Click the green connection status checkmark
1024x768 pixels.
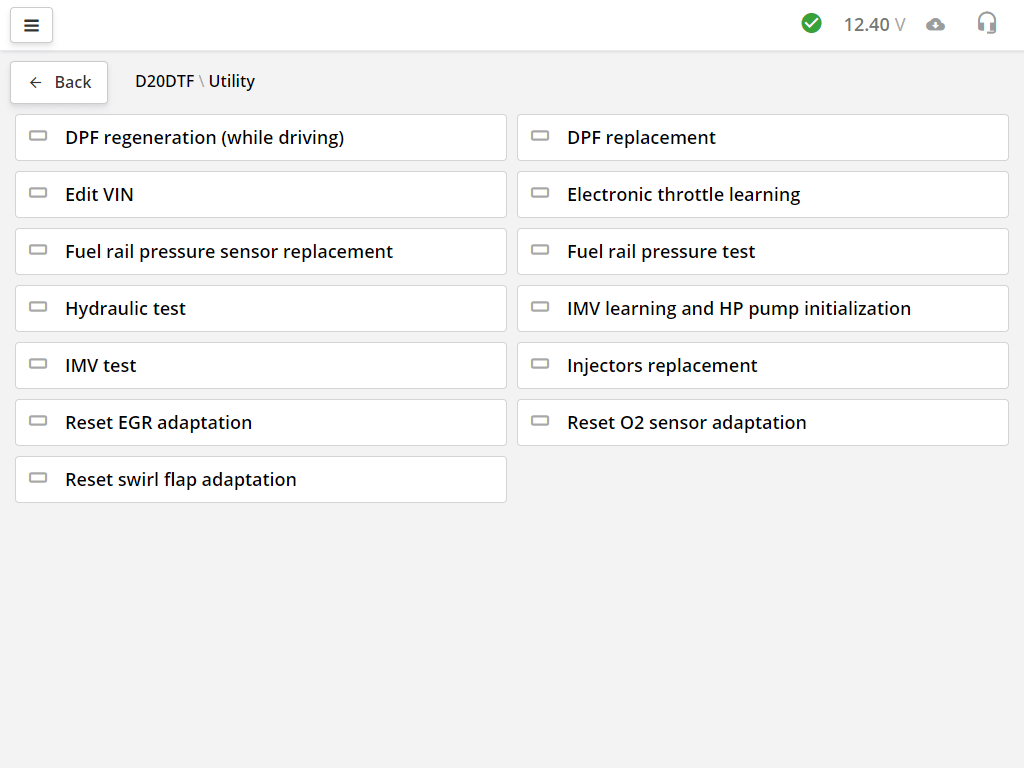(x=811, y=23)
